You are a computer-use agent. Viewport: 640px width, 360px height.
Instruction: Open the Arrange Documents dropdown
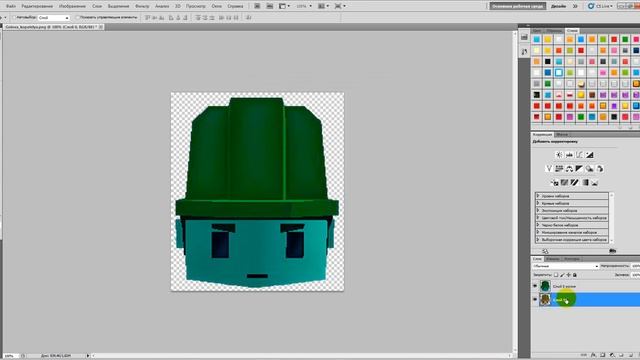[324, 6]
